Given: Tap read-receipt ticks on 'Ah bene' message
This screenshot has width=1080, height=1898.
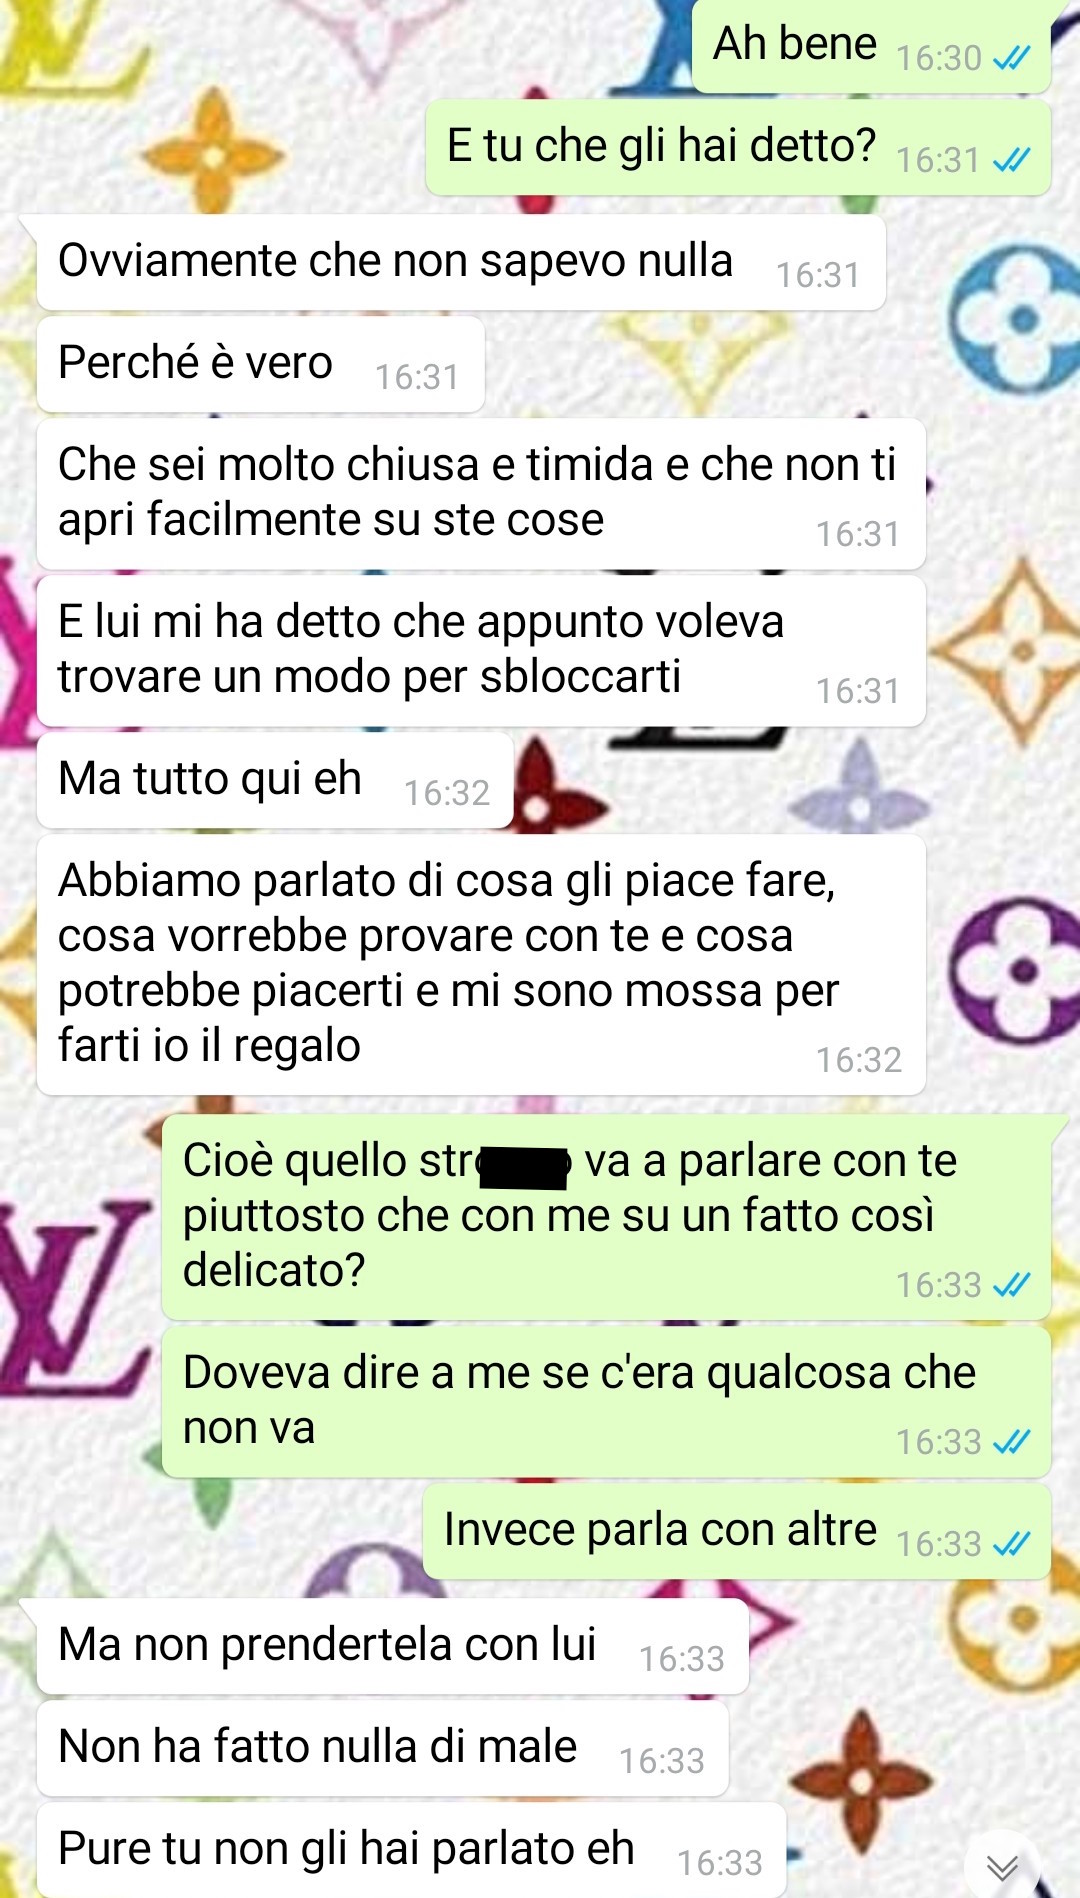Looking at the screenshot, I should click(x=1011, y=59).
